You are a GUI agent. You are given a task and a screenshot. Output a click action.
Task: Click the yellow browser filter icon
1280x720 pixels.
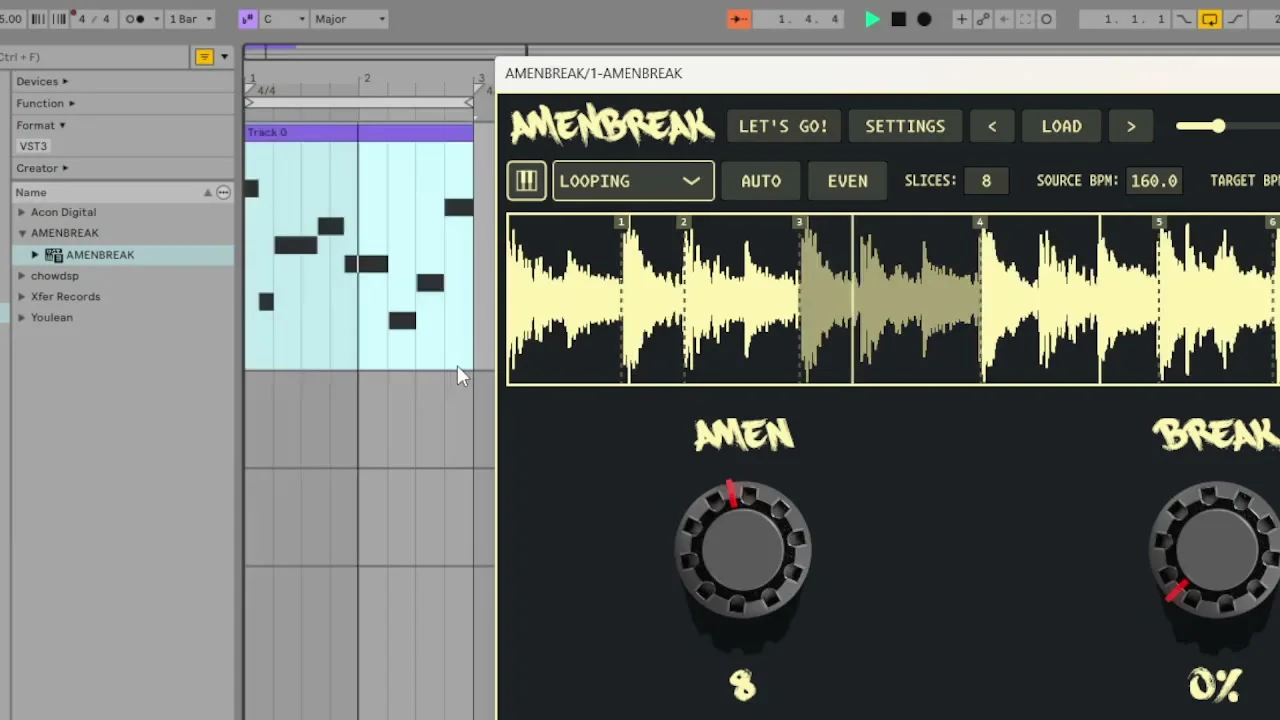tap(204, 57)
